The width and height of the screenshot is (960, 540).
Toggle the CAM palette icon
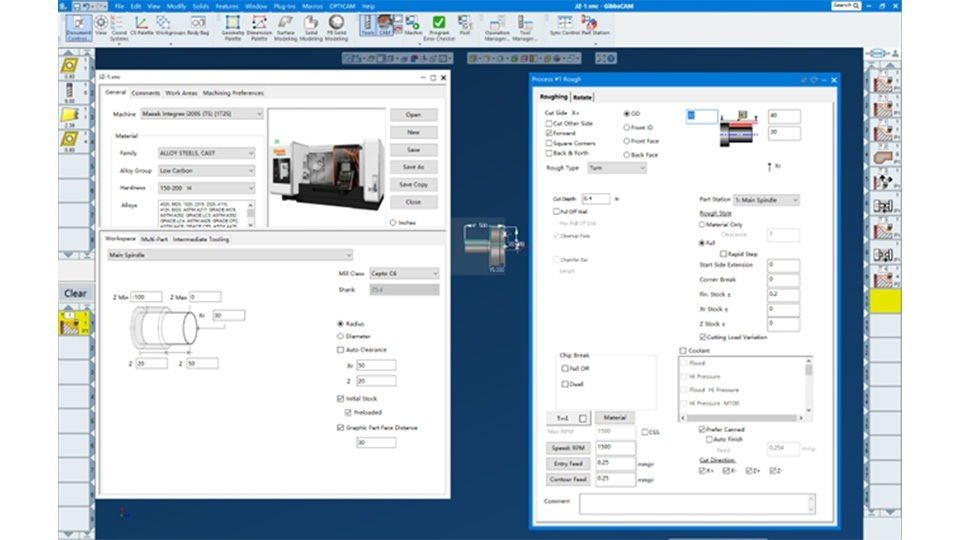(384, 25)
